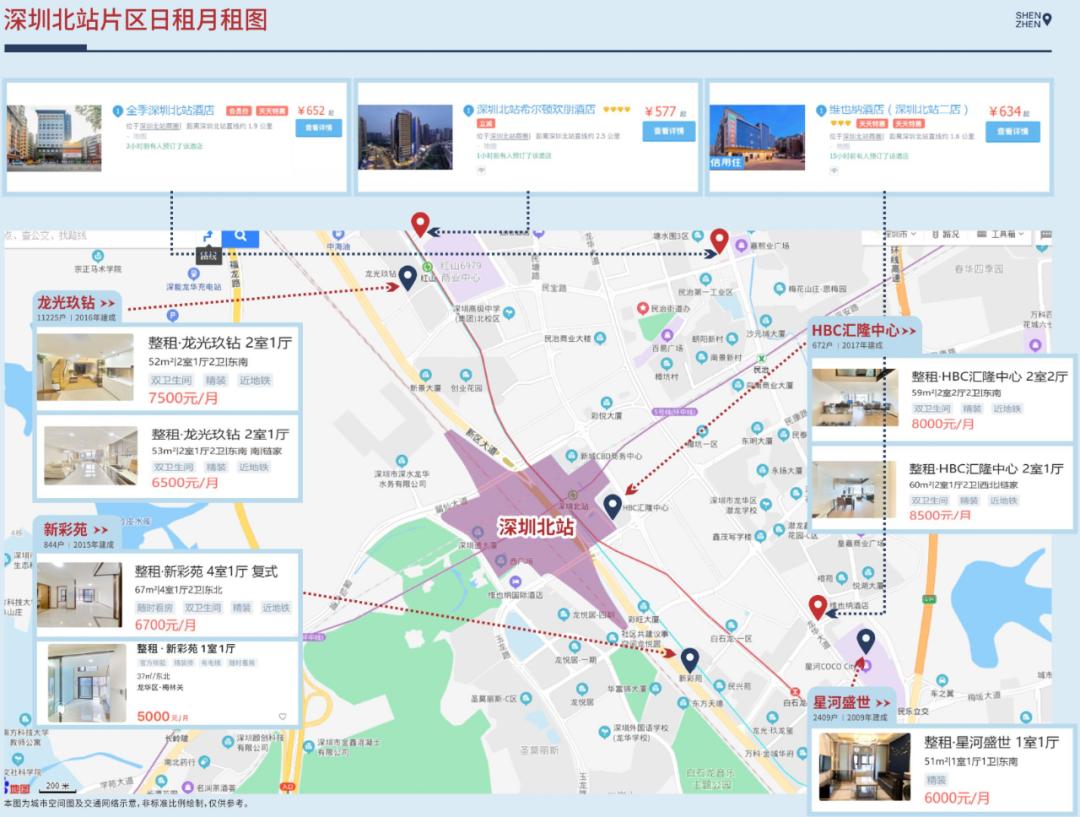
Task: Click the 创业花园 map marker
Action: click(466, 375)
